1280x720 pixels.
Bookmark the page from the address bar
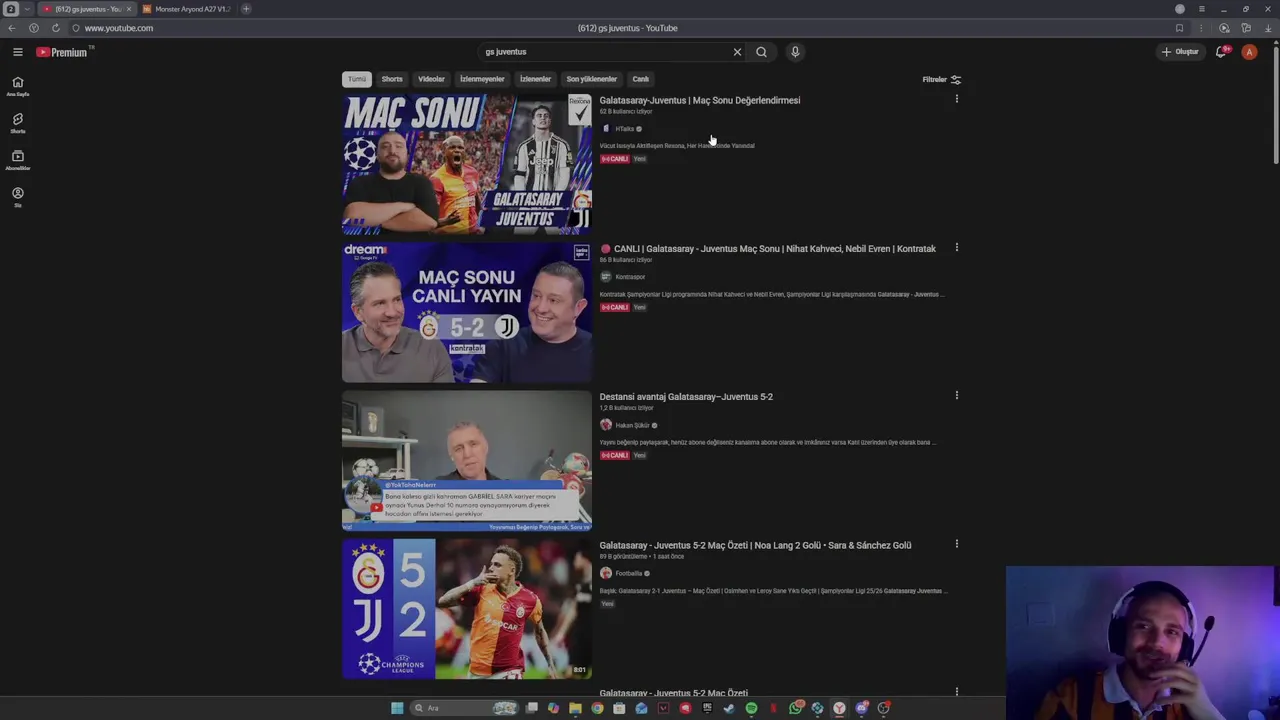1179,28
